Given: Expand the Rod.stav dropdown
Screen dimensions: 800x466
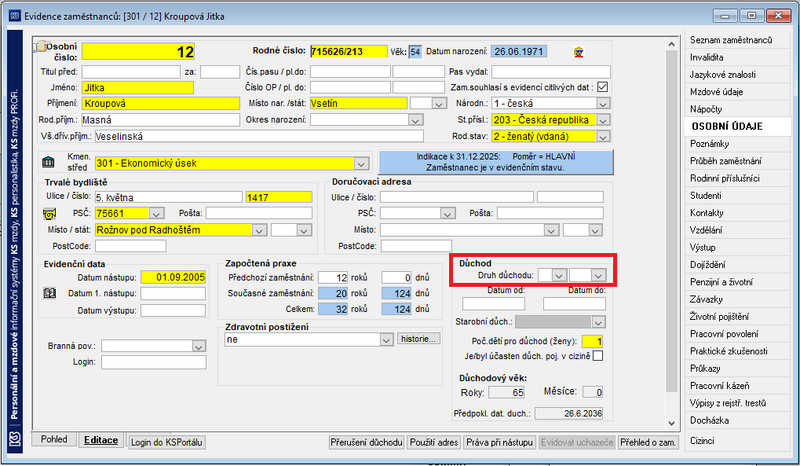Looking at the screenshot, I should [603, 137].
